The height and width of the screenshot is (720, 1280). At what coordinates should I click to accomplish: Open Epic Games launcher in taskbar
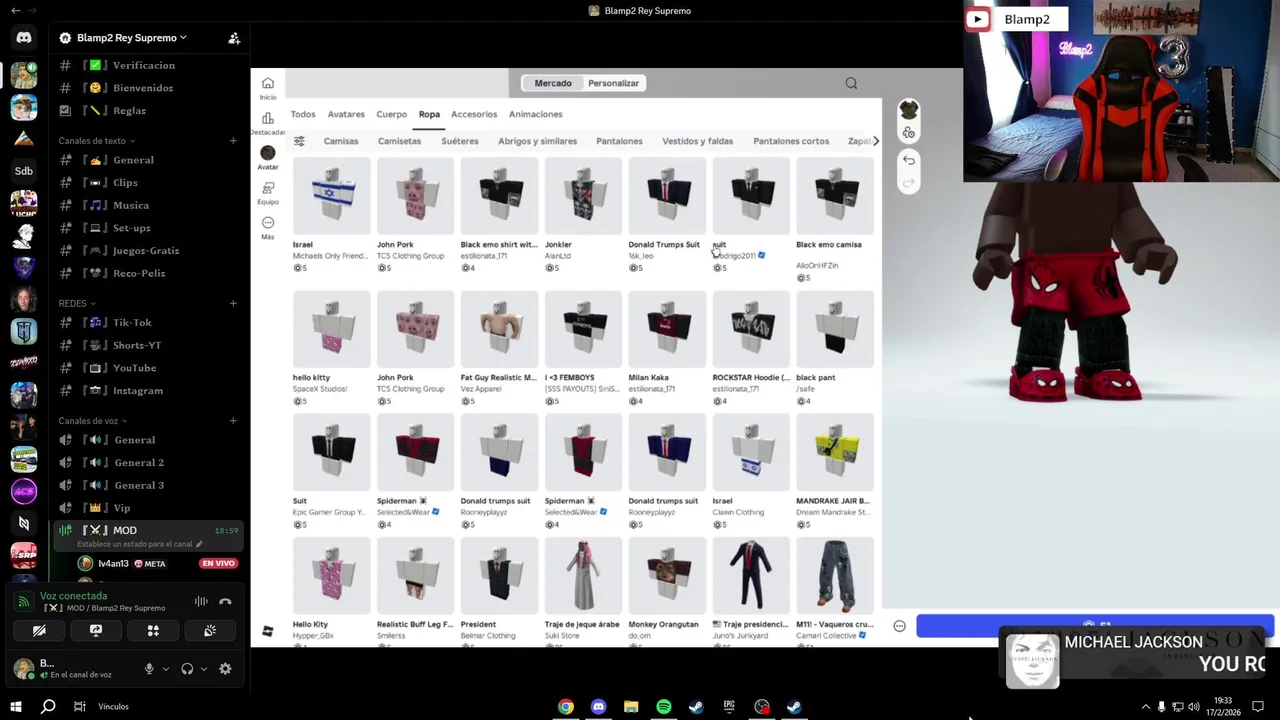pos(729,707)
